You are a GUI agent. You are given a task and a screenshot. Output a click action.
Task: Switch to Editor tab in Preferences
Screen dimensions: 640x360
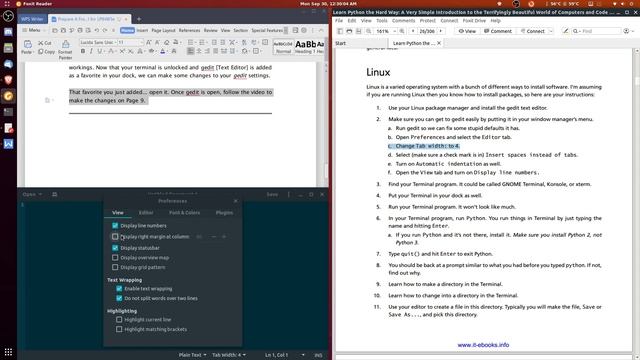coord(146,213)
